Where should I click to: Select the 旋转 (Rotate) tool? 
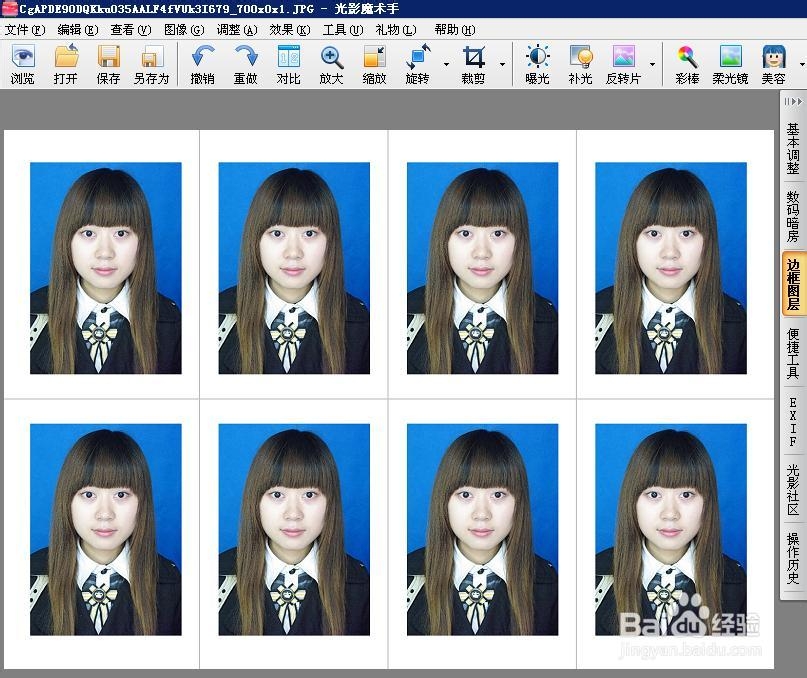coord(417,64)
